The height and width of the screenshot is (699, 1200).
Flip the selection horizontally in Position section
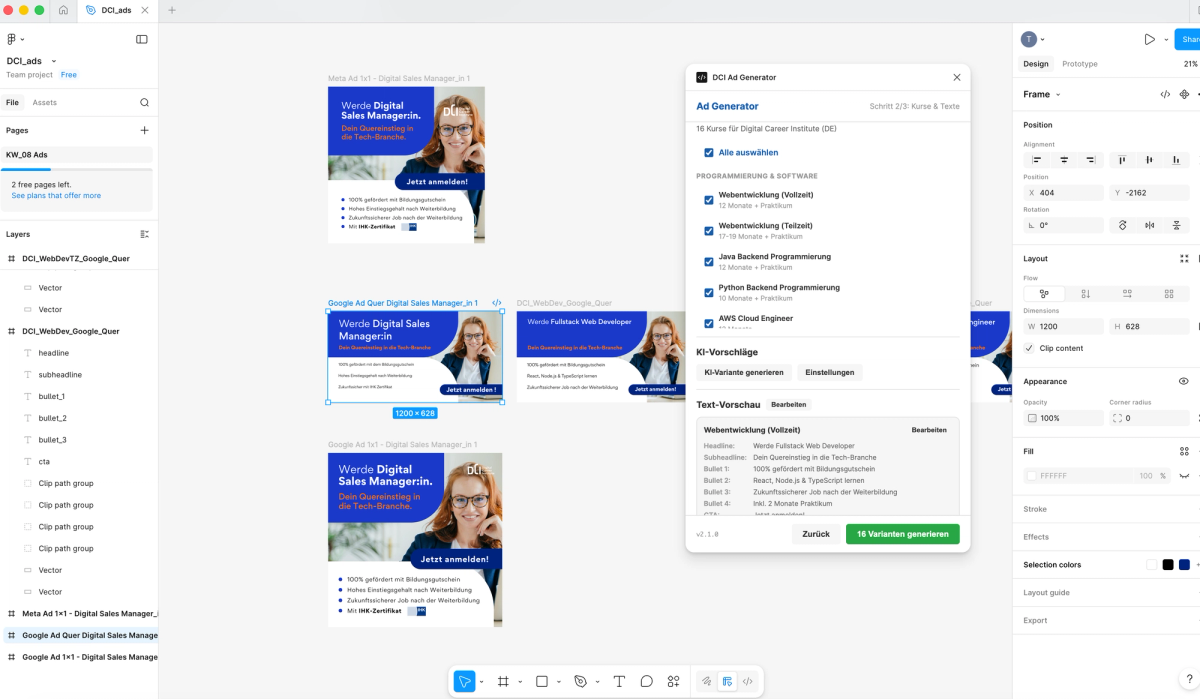(x=1151, y=225)
